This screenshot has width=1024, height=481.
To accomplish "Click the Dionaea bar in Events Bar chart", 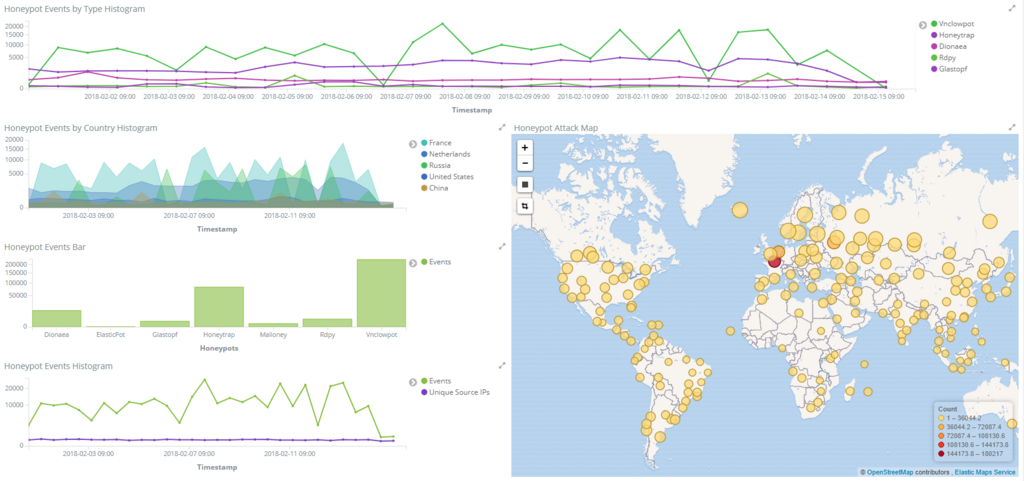I will (57, 318).
